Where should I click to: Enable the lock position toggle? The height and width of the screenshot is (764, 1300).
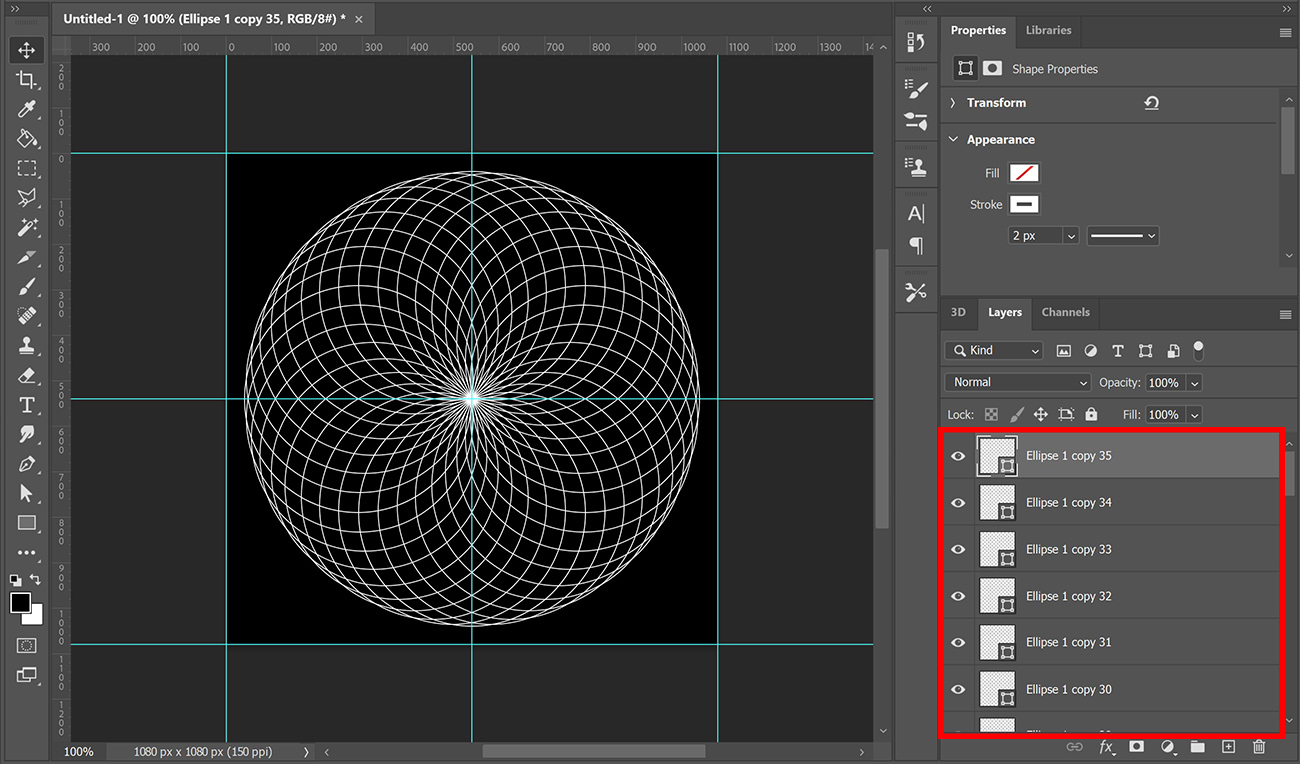(x=1040, y=414)
